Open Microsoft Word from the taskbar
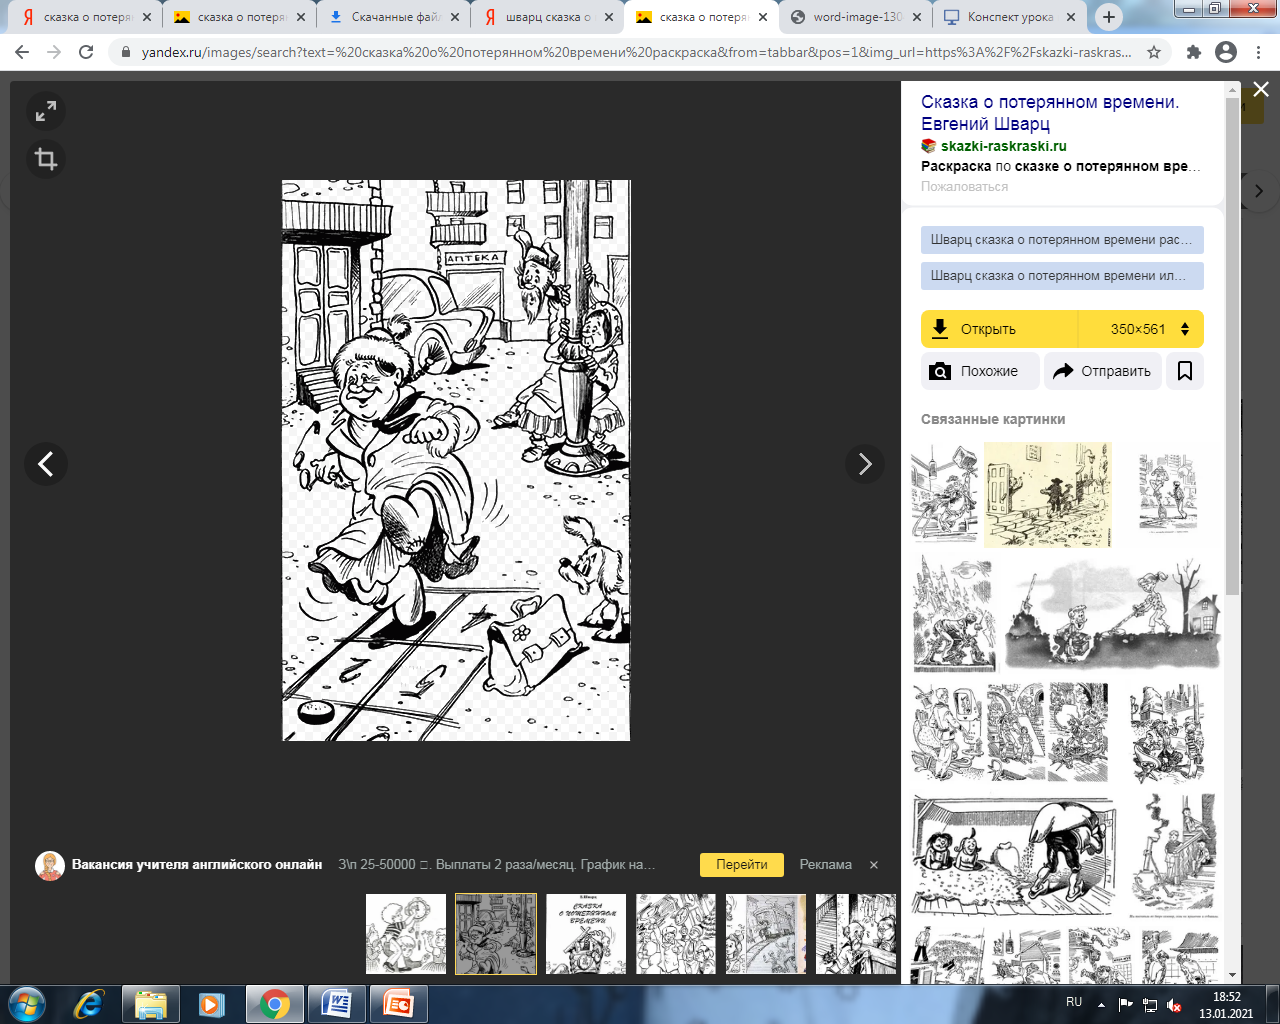 (x=336, y=1004)
